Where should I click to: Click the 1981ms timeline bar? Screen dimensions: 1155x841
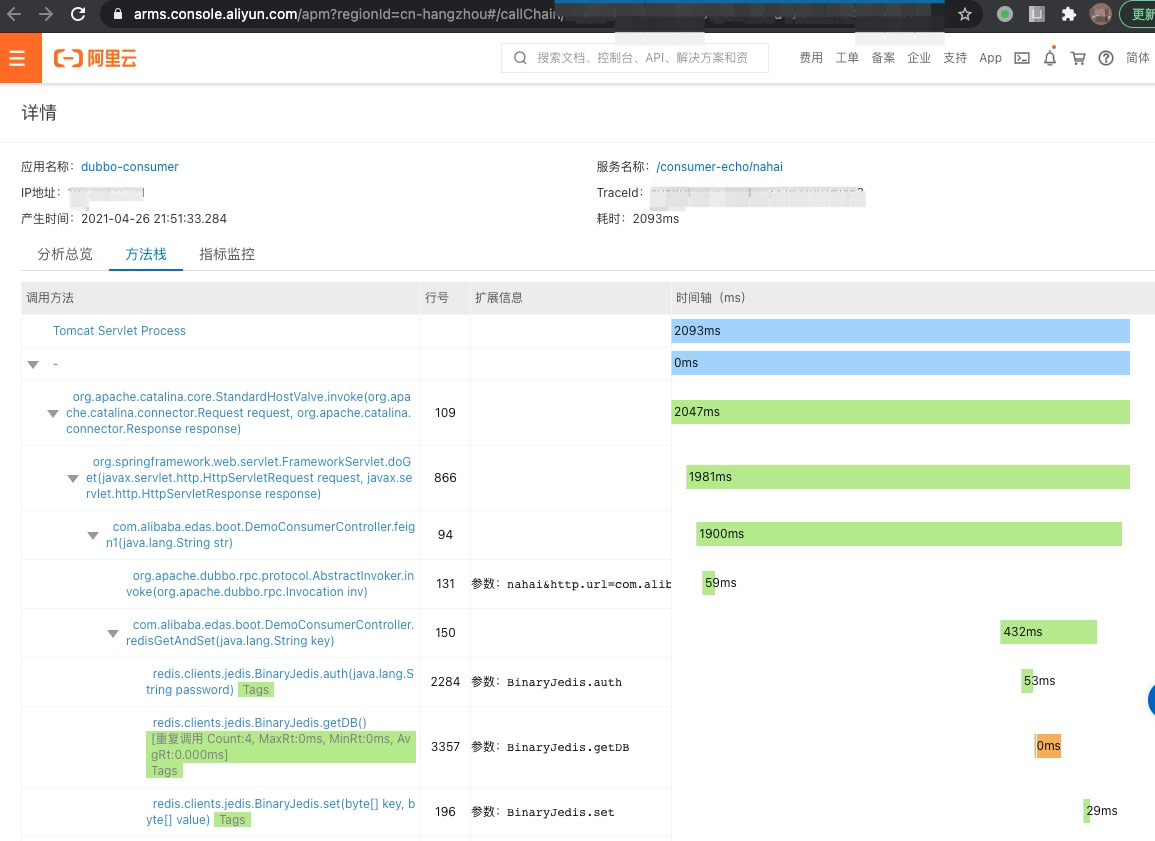tap(908, 476)
